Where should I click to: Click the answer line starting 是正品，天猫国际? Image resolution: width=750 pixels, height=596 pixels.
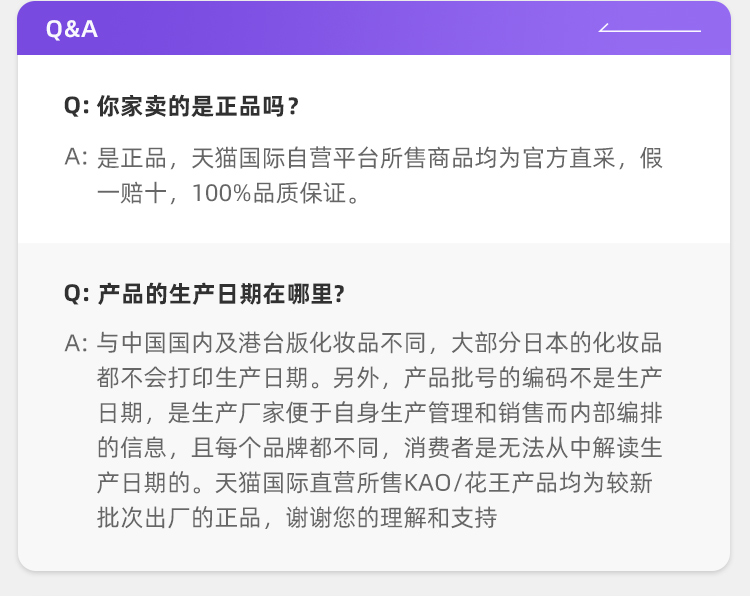coord(380,158)
